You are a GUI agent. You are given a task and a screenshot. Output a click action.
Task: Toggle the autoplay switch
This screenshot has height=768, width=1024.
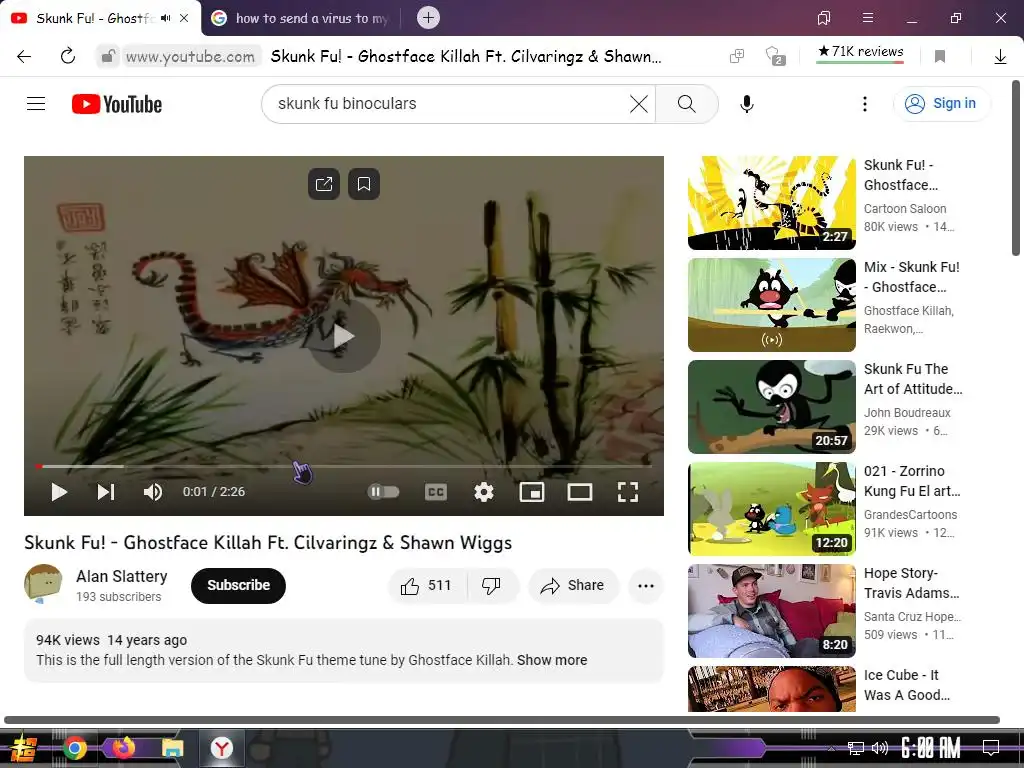[383, 492]
